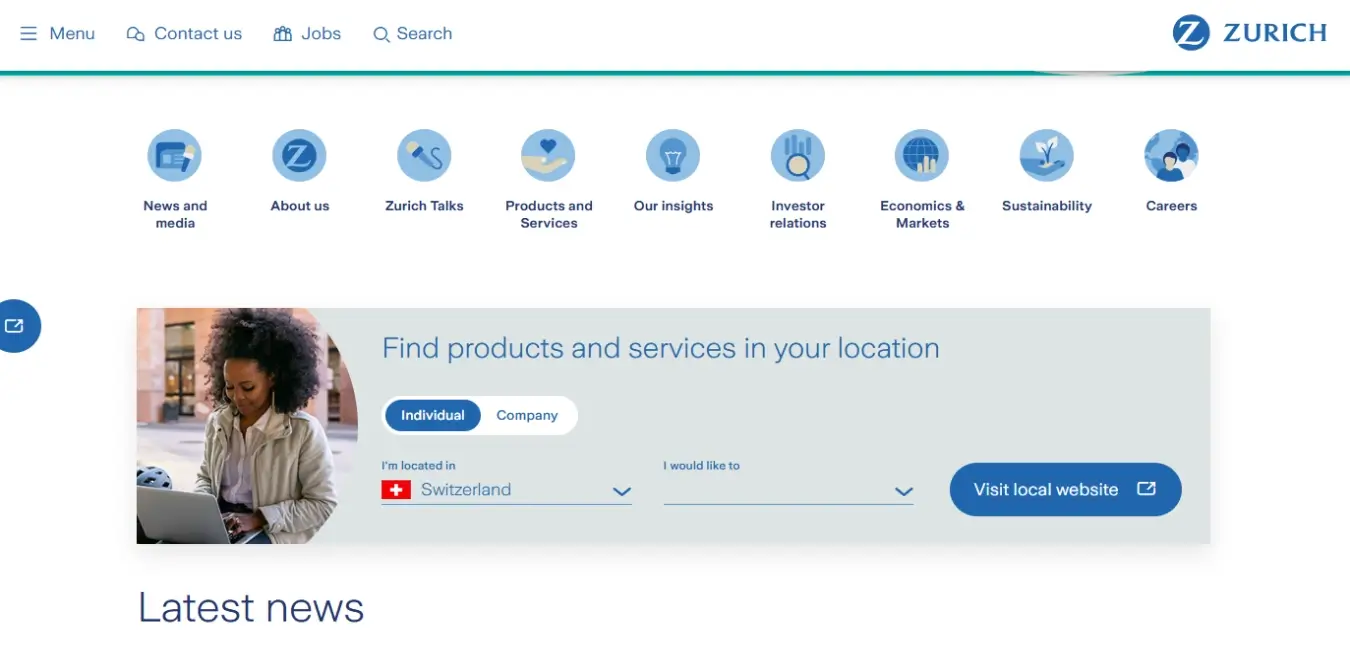The width and height of the screenshot is (1350, 654).
Task: Open the Our insights lightbulb icon
Action: [673, 156]
